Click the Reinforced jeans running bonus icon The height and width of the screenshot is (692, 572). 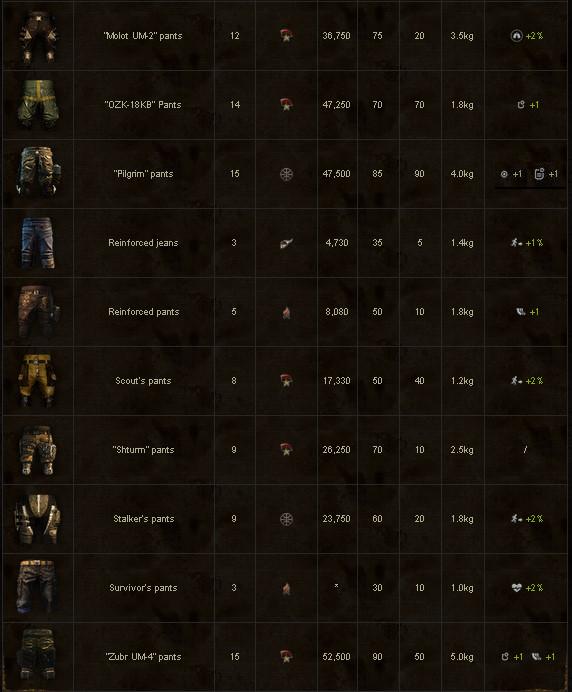click(516, 243)
